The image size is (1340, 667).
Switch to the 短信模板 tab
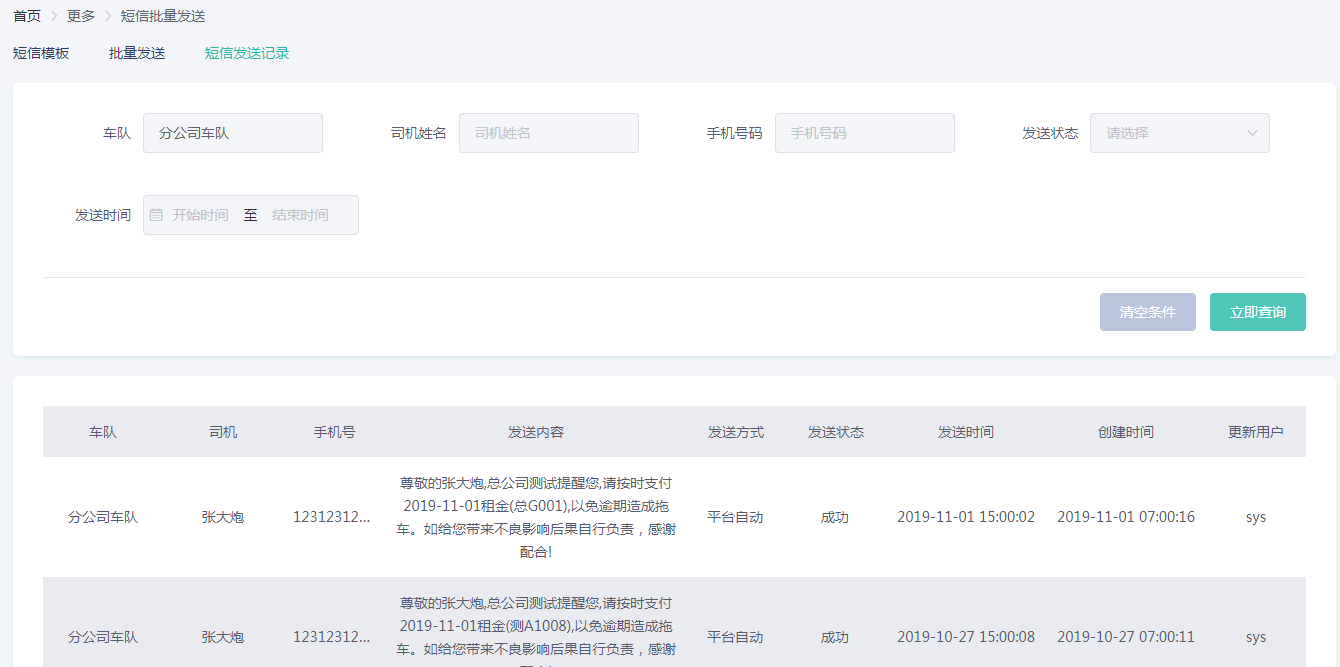point(41,53)
